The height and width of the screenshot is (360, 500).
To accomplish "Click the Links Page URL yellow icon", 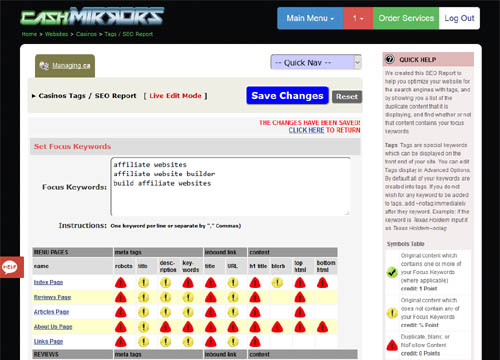I will pyautogui.click(x=233, y=341).
